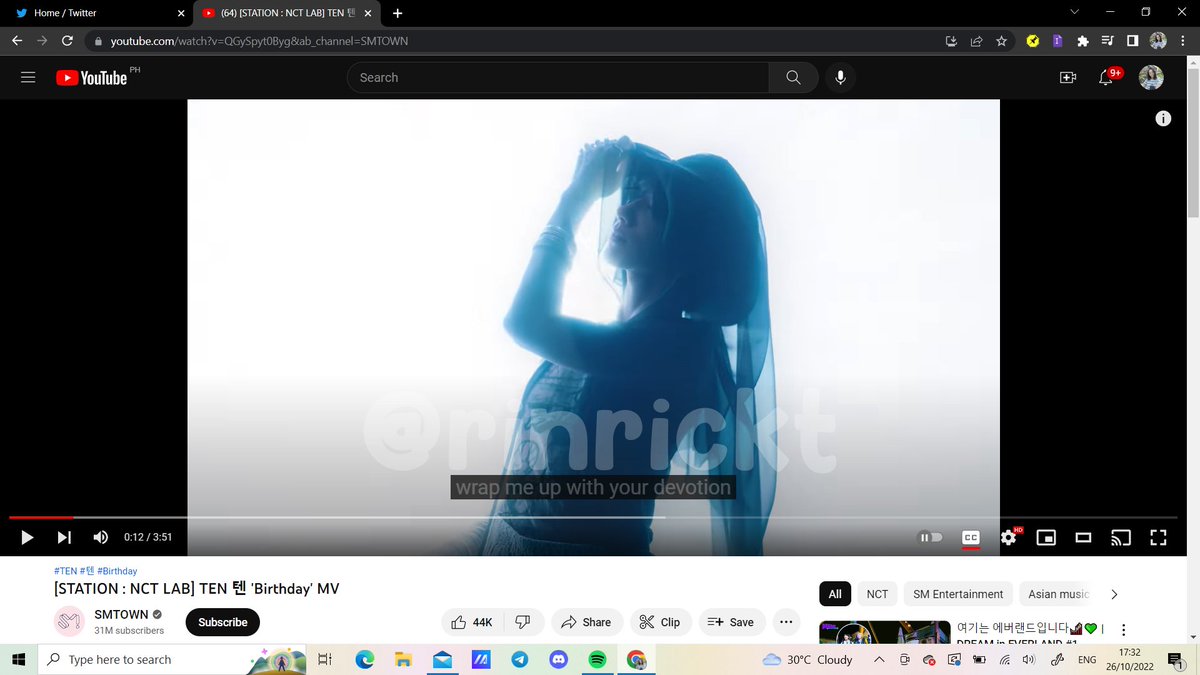Go to YouTube home via logo
Image resolution: width=1200 pixels, height=675 pixels.
point(92,78)
